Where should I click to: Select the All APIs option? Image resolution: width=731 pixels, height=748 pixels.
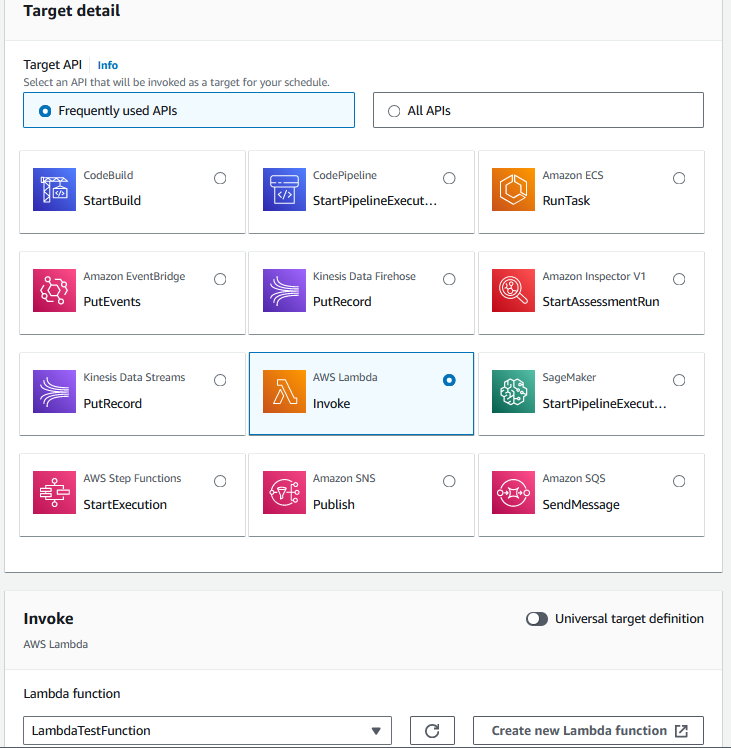tap(538, 110)
